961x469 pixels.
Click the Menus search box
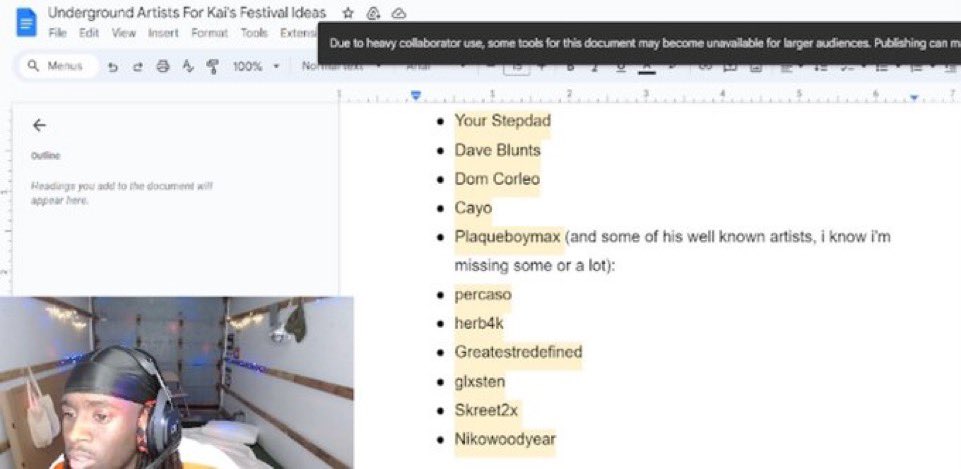[59, 66]
